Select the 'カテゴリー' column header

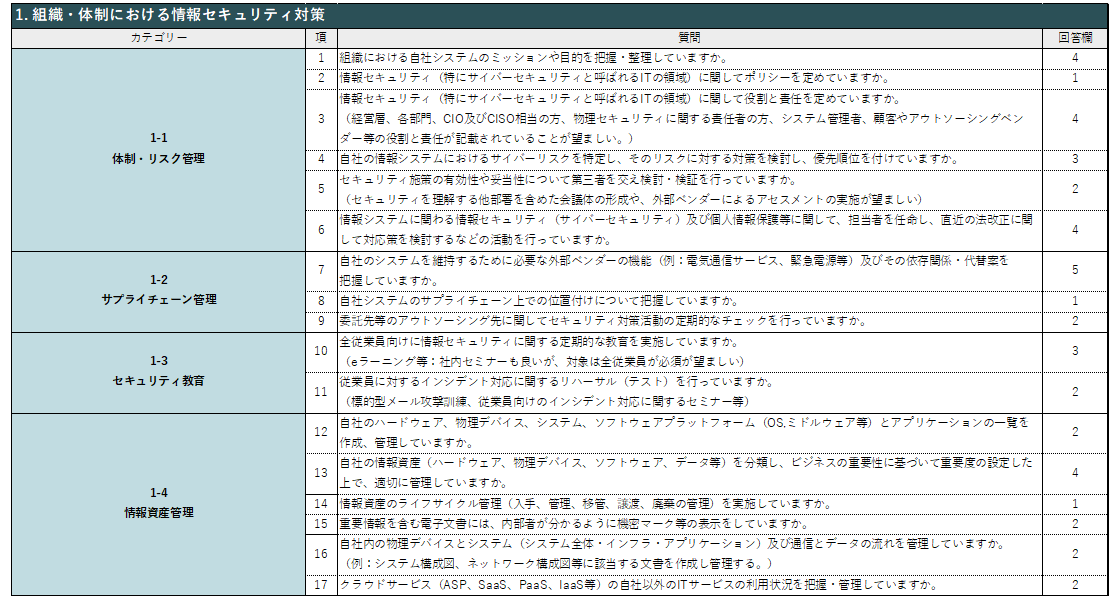[x=158, y=38]
